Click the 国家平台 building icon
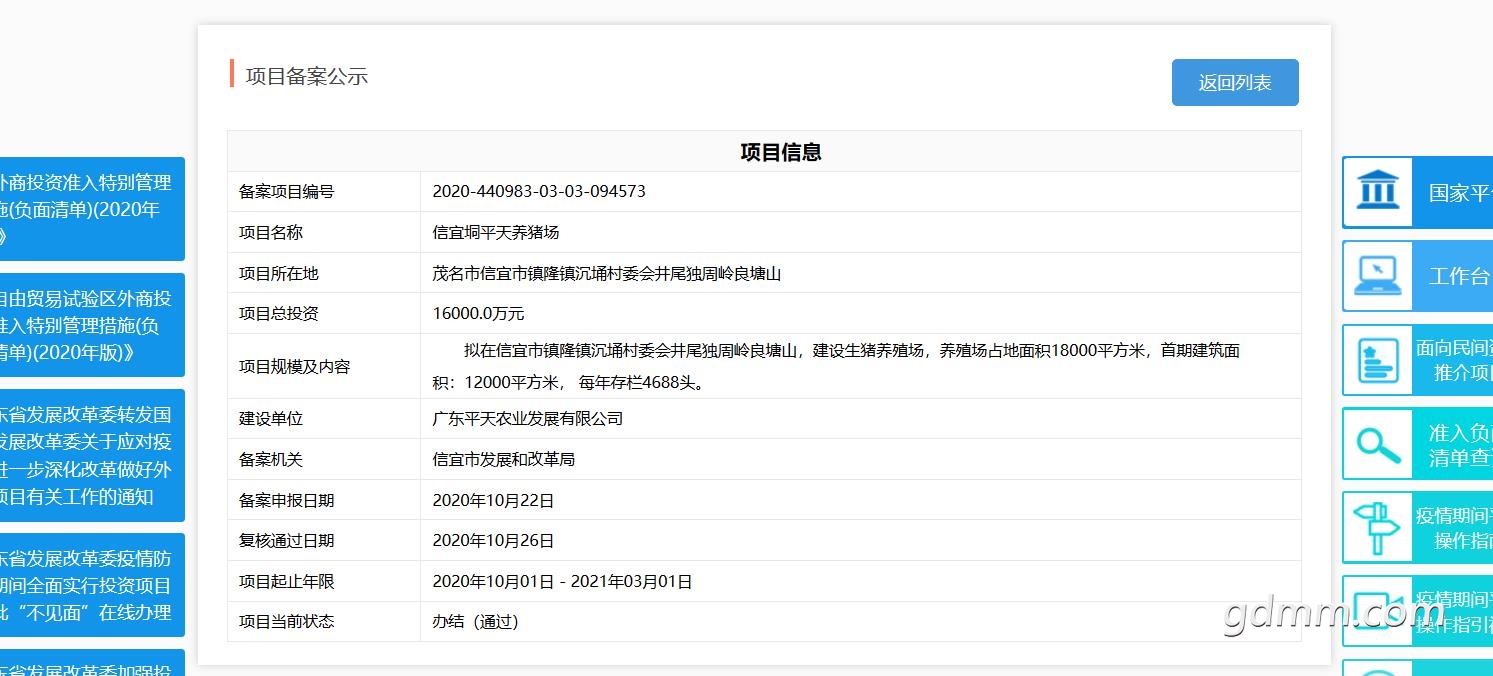The height and width of the screenshot is (676, 1493). click(x=1377, y=191)
